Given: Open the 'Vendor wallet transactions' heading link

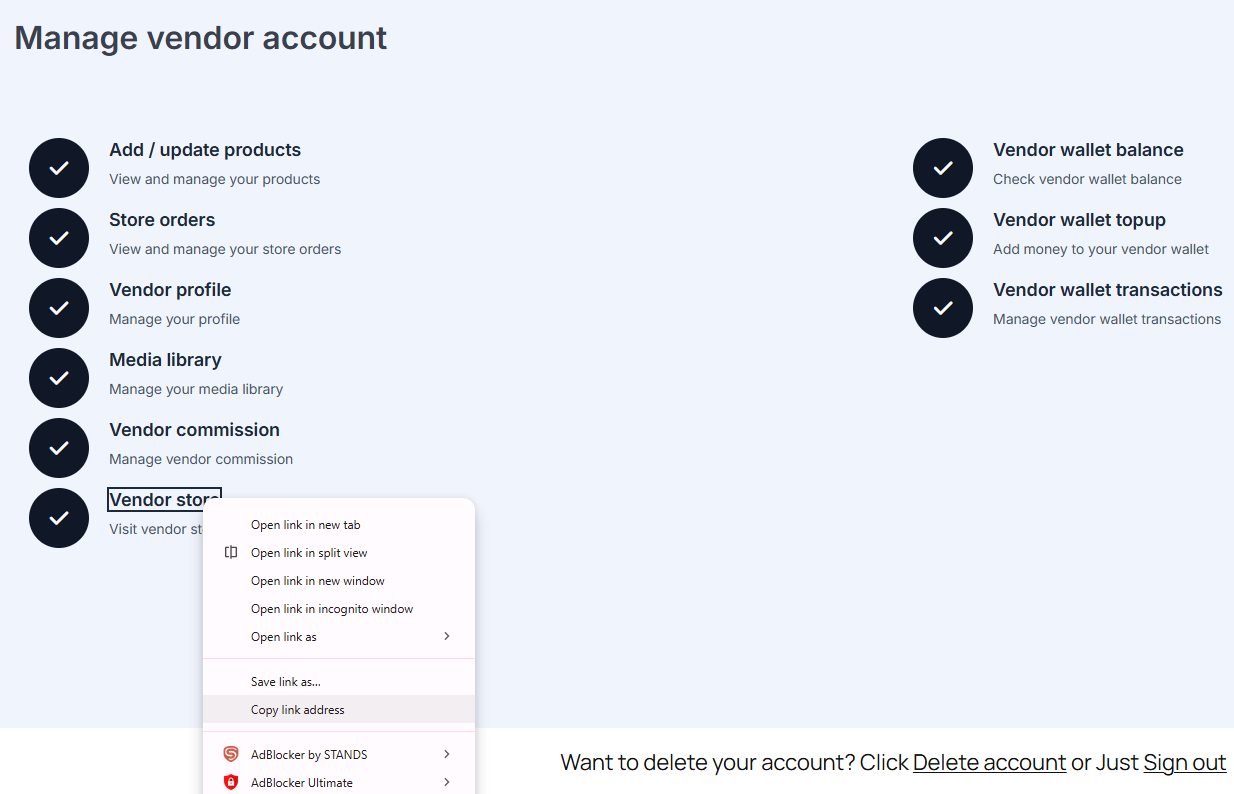Looking at the screenshot, I should point(1107,290).
